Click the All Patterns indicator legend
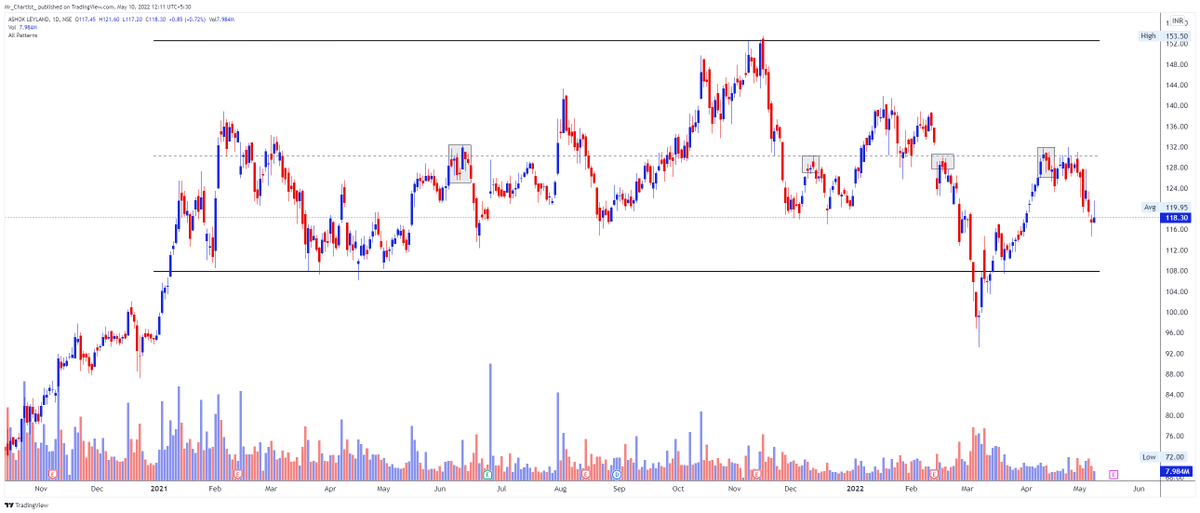This screenshot has height=513, width=1200. (21, 34)
